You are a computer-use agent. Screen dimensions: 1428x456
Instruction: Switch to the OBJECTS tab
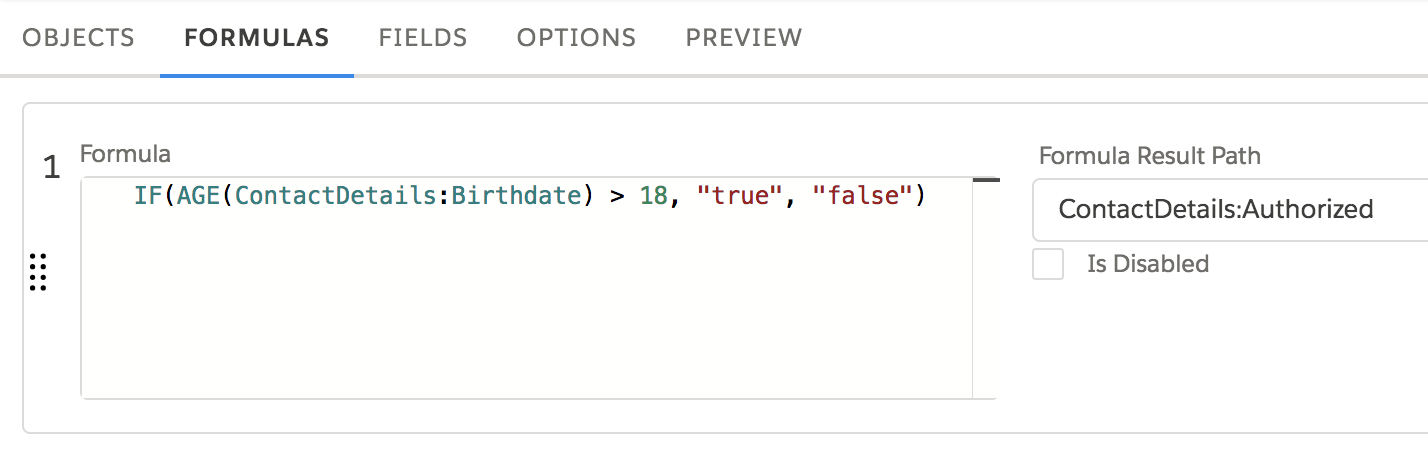pos(78,38)
